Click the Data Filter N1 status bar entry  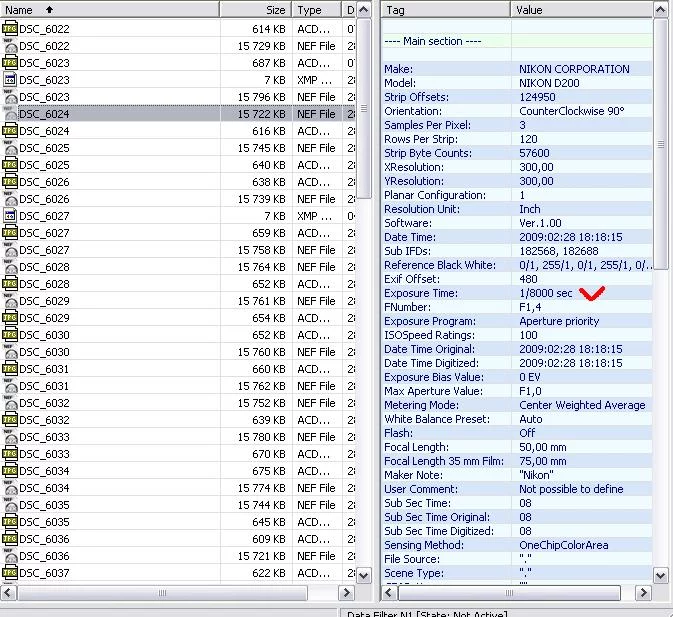pos(427,614)
